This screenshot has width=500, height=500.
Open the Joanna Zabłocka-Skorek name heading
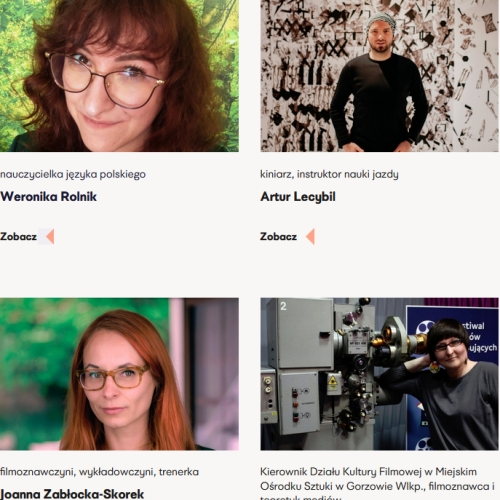pos(72,494)
